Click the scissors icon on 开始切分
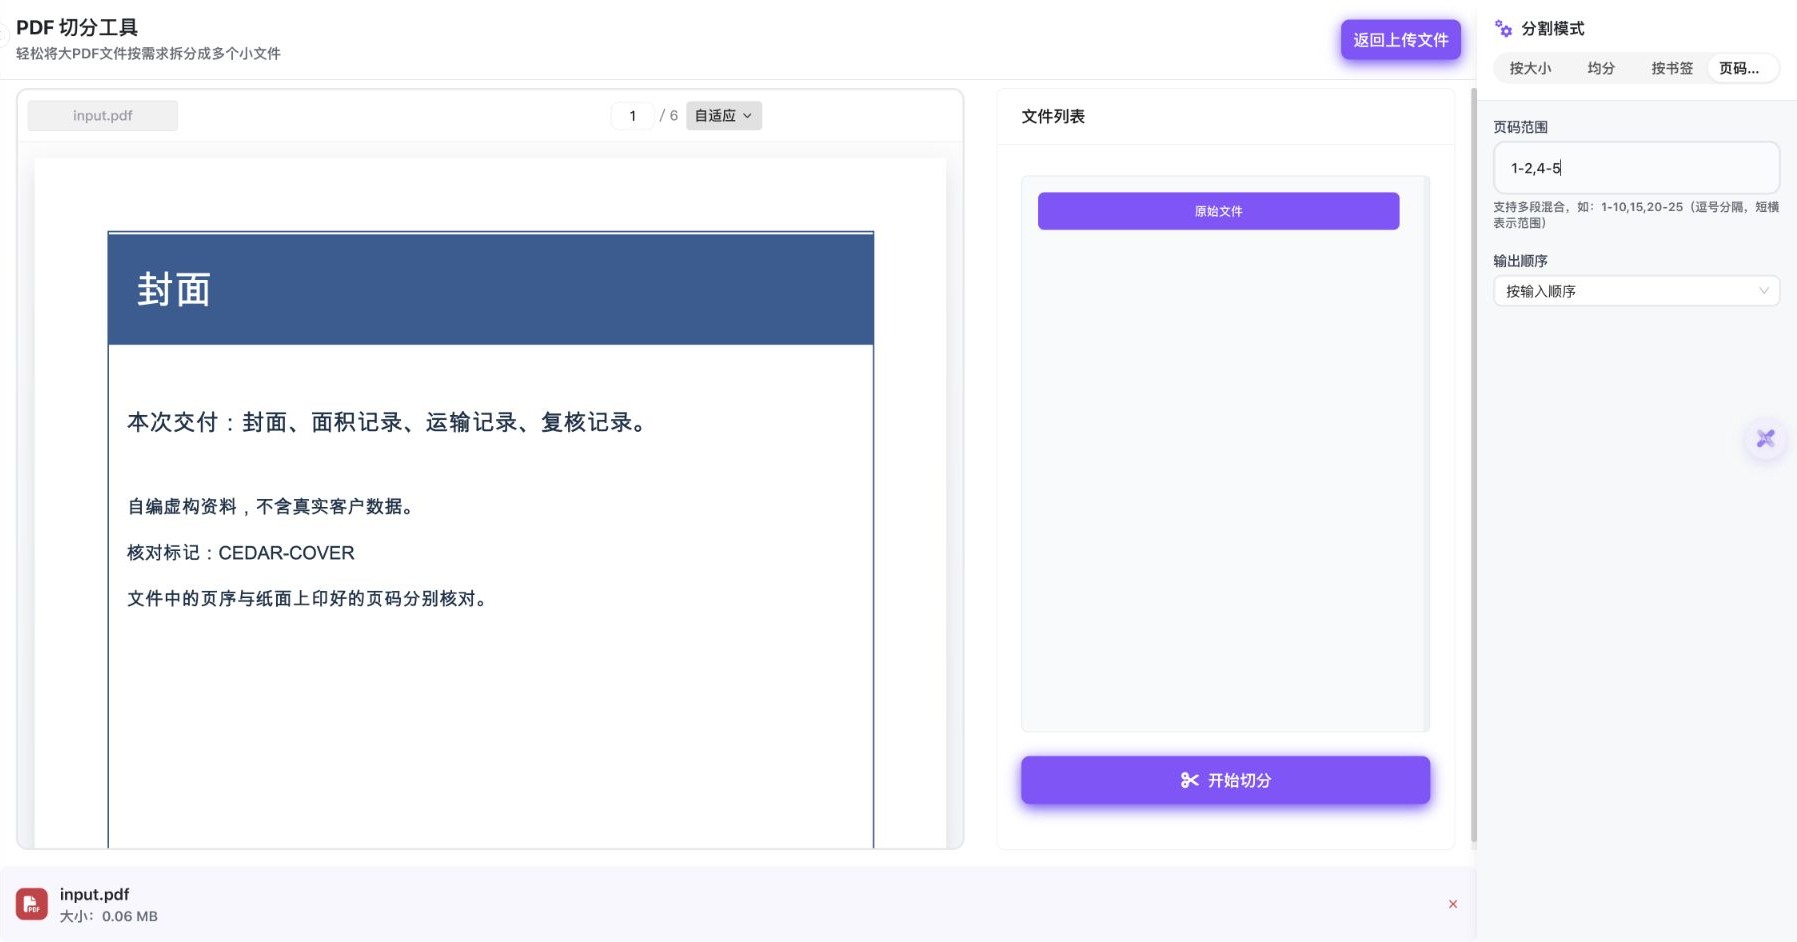The height and width of the screenshot is (942, 1797). click(1189, 780)
